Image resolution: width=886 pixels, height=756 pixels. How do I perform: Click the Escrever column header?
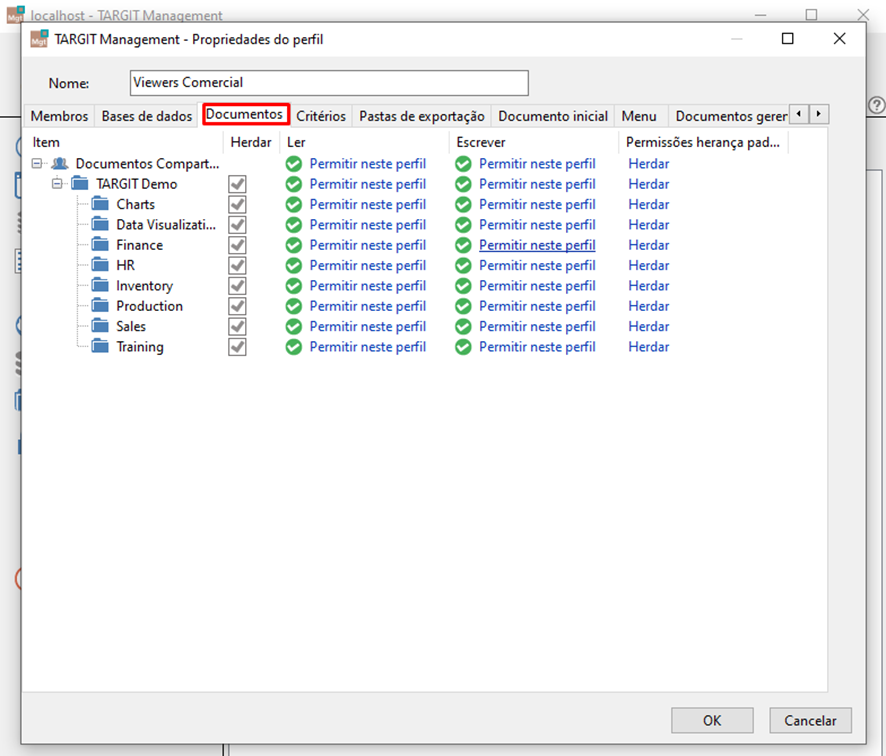pos(534,142)
